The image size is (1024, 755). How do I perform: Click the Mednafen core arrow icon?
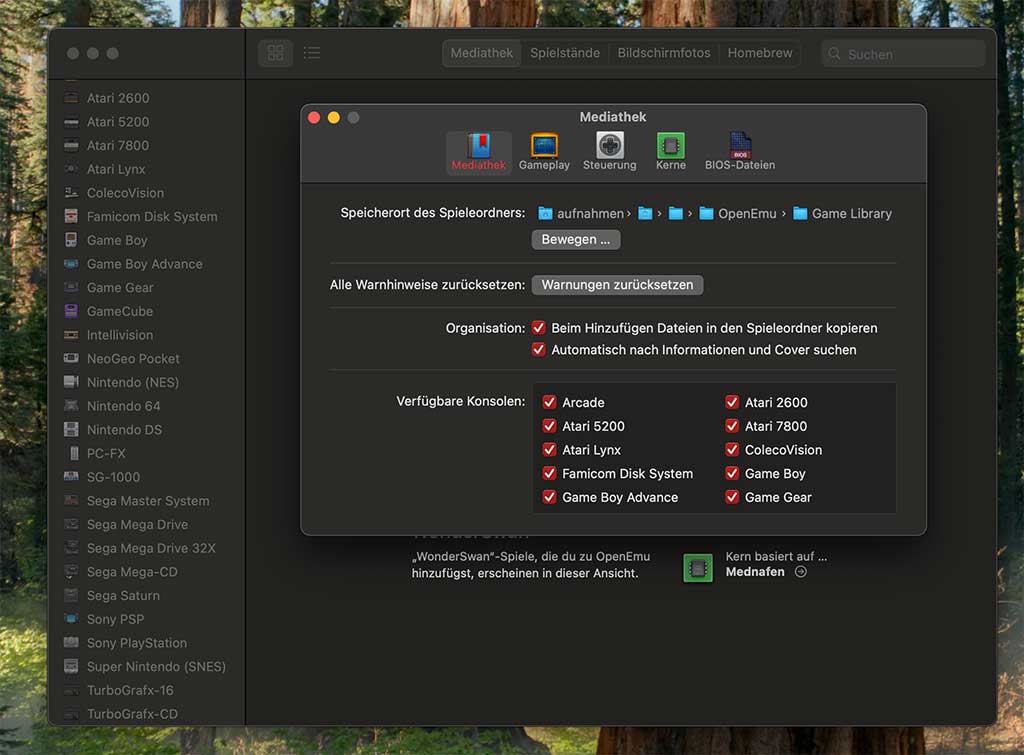(x=801, y=571)
